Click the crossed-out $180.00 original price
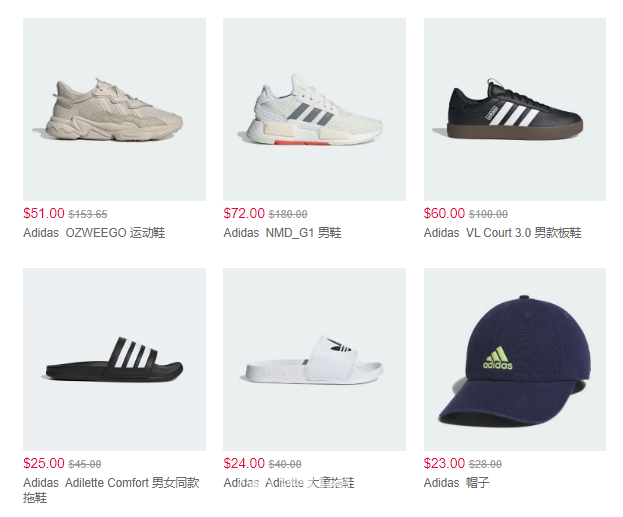The height and width of the screenshot is (517, 623). pos(288,215)
